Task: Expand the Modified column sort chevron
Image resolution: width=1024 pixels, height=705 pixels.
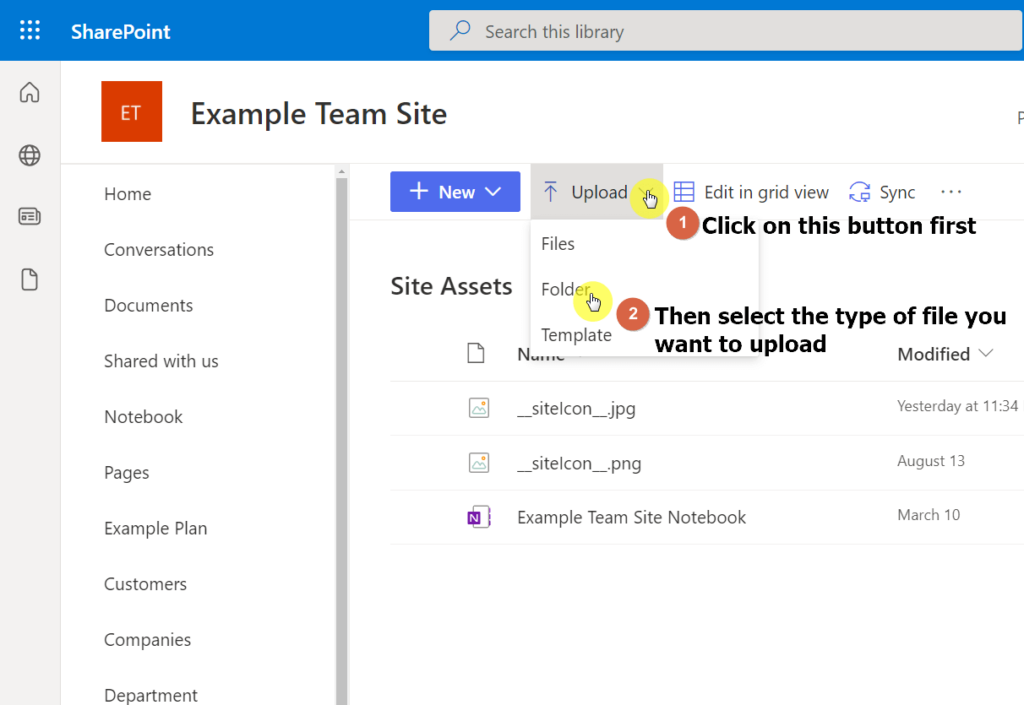Action: (986, 353)
